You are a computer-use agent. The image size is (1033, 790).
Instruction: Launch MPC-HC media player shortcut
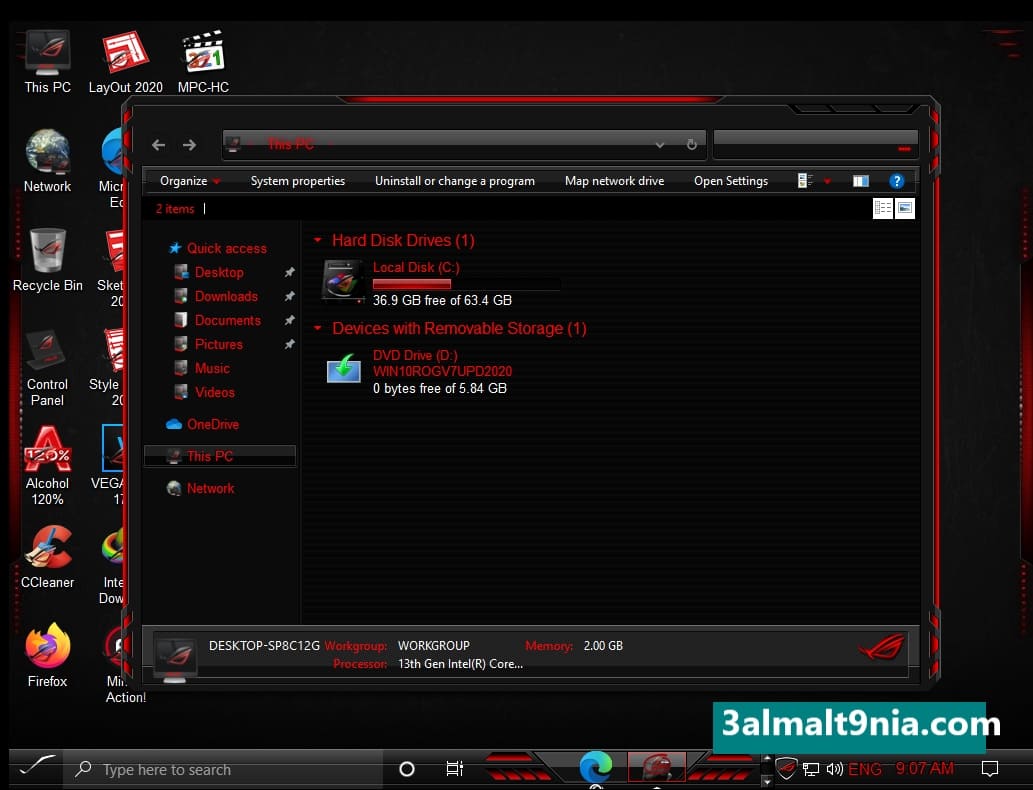click(203, 61)
